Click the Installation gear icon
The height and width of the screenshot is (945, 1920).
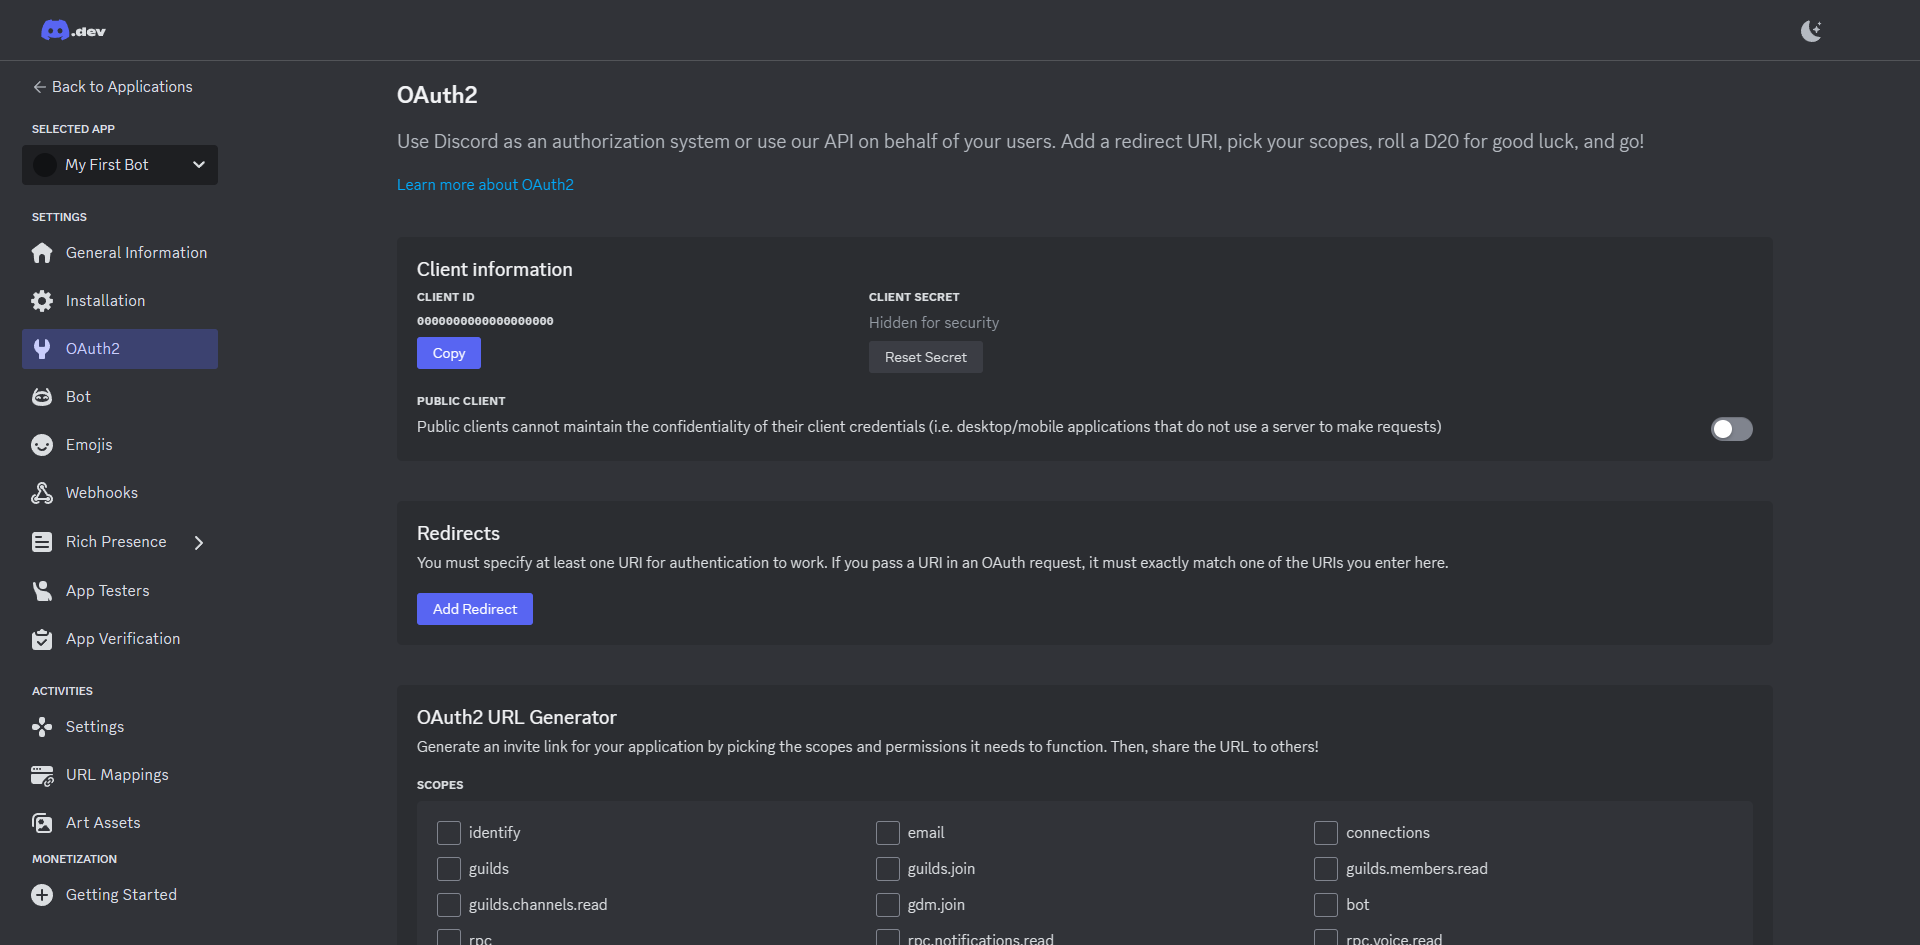[x=42, y=301]
